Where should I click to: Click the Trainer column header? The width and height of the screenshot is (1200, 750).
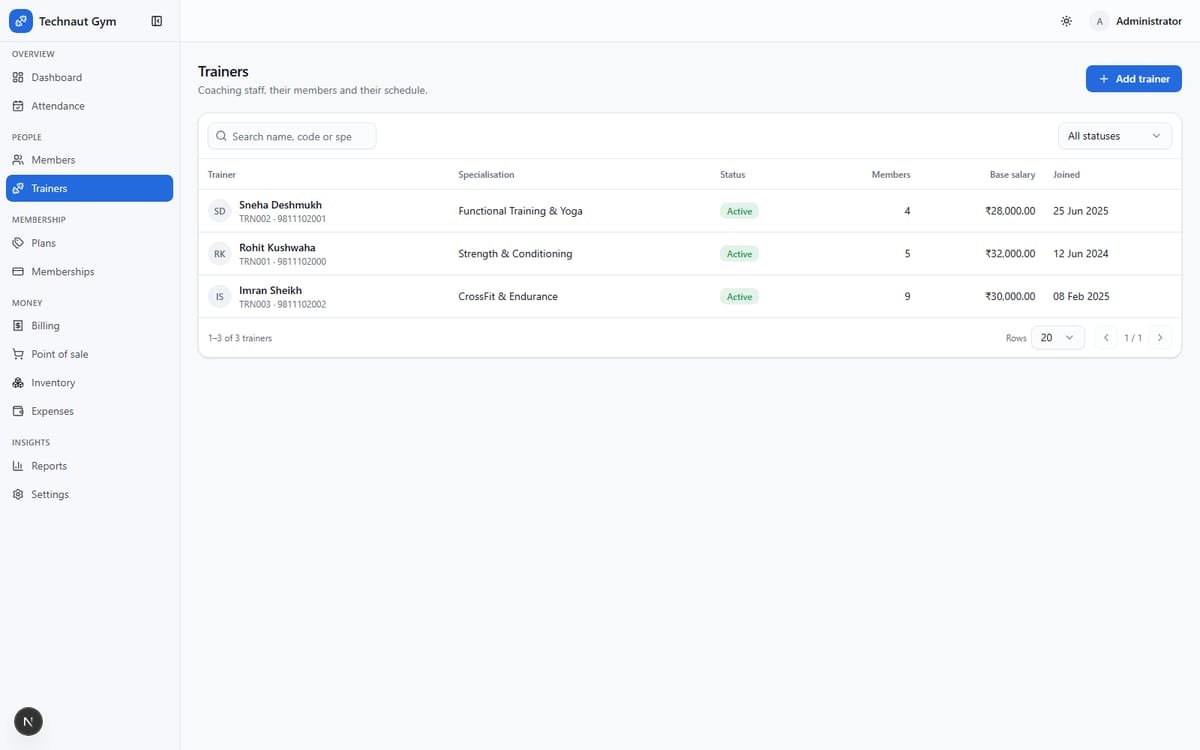[x=222, y=175]
